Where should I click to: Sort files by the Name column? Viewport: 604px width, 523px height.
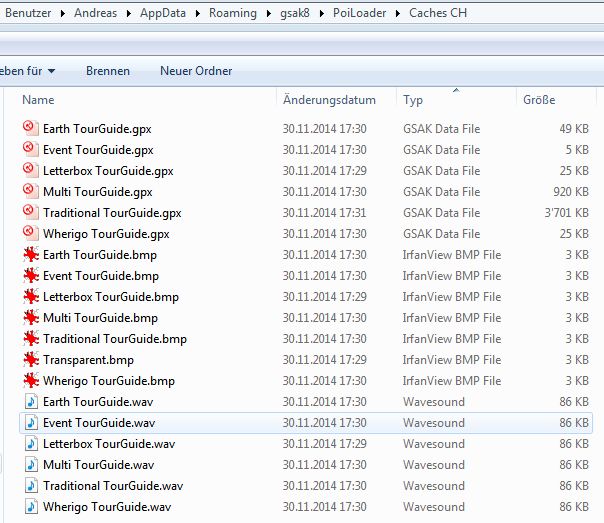[x=38, y=100]
